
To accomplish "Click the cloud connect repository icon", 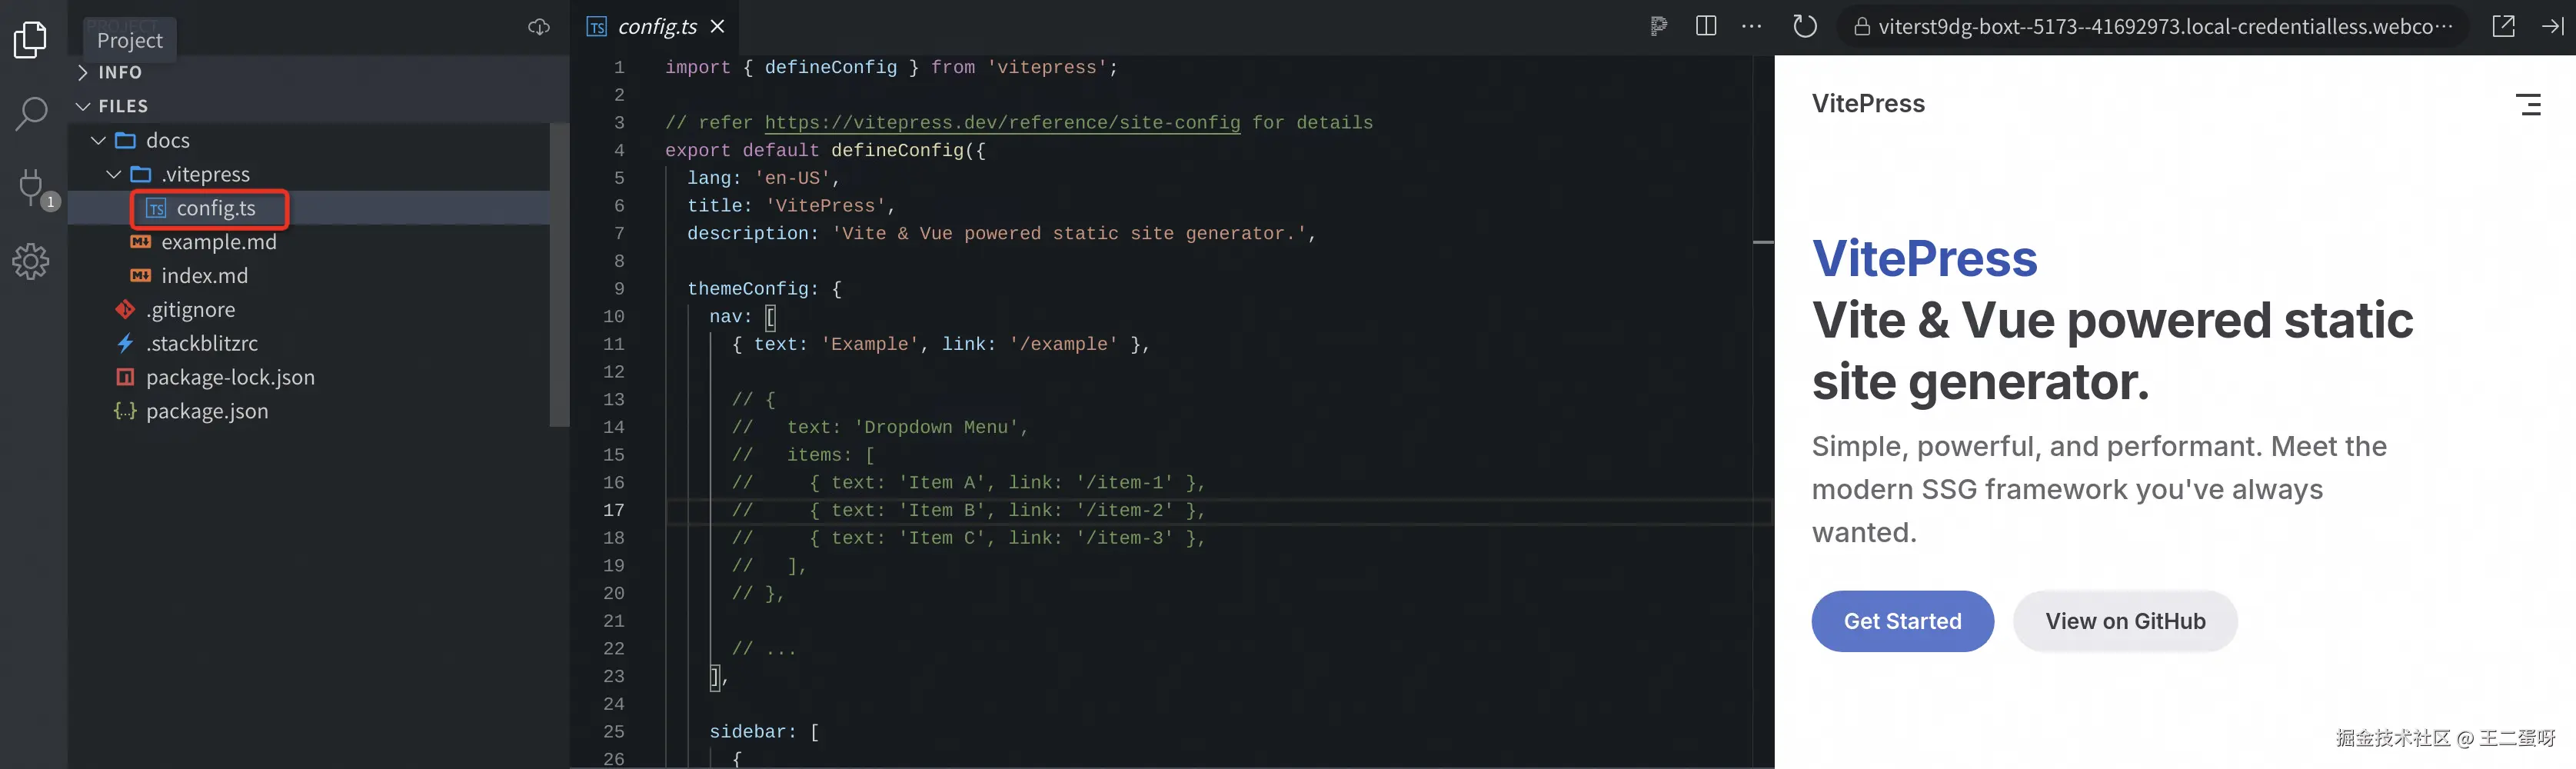I will (539, 27).
